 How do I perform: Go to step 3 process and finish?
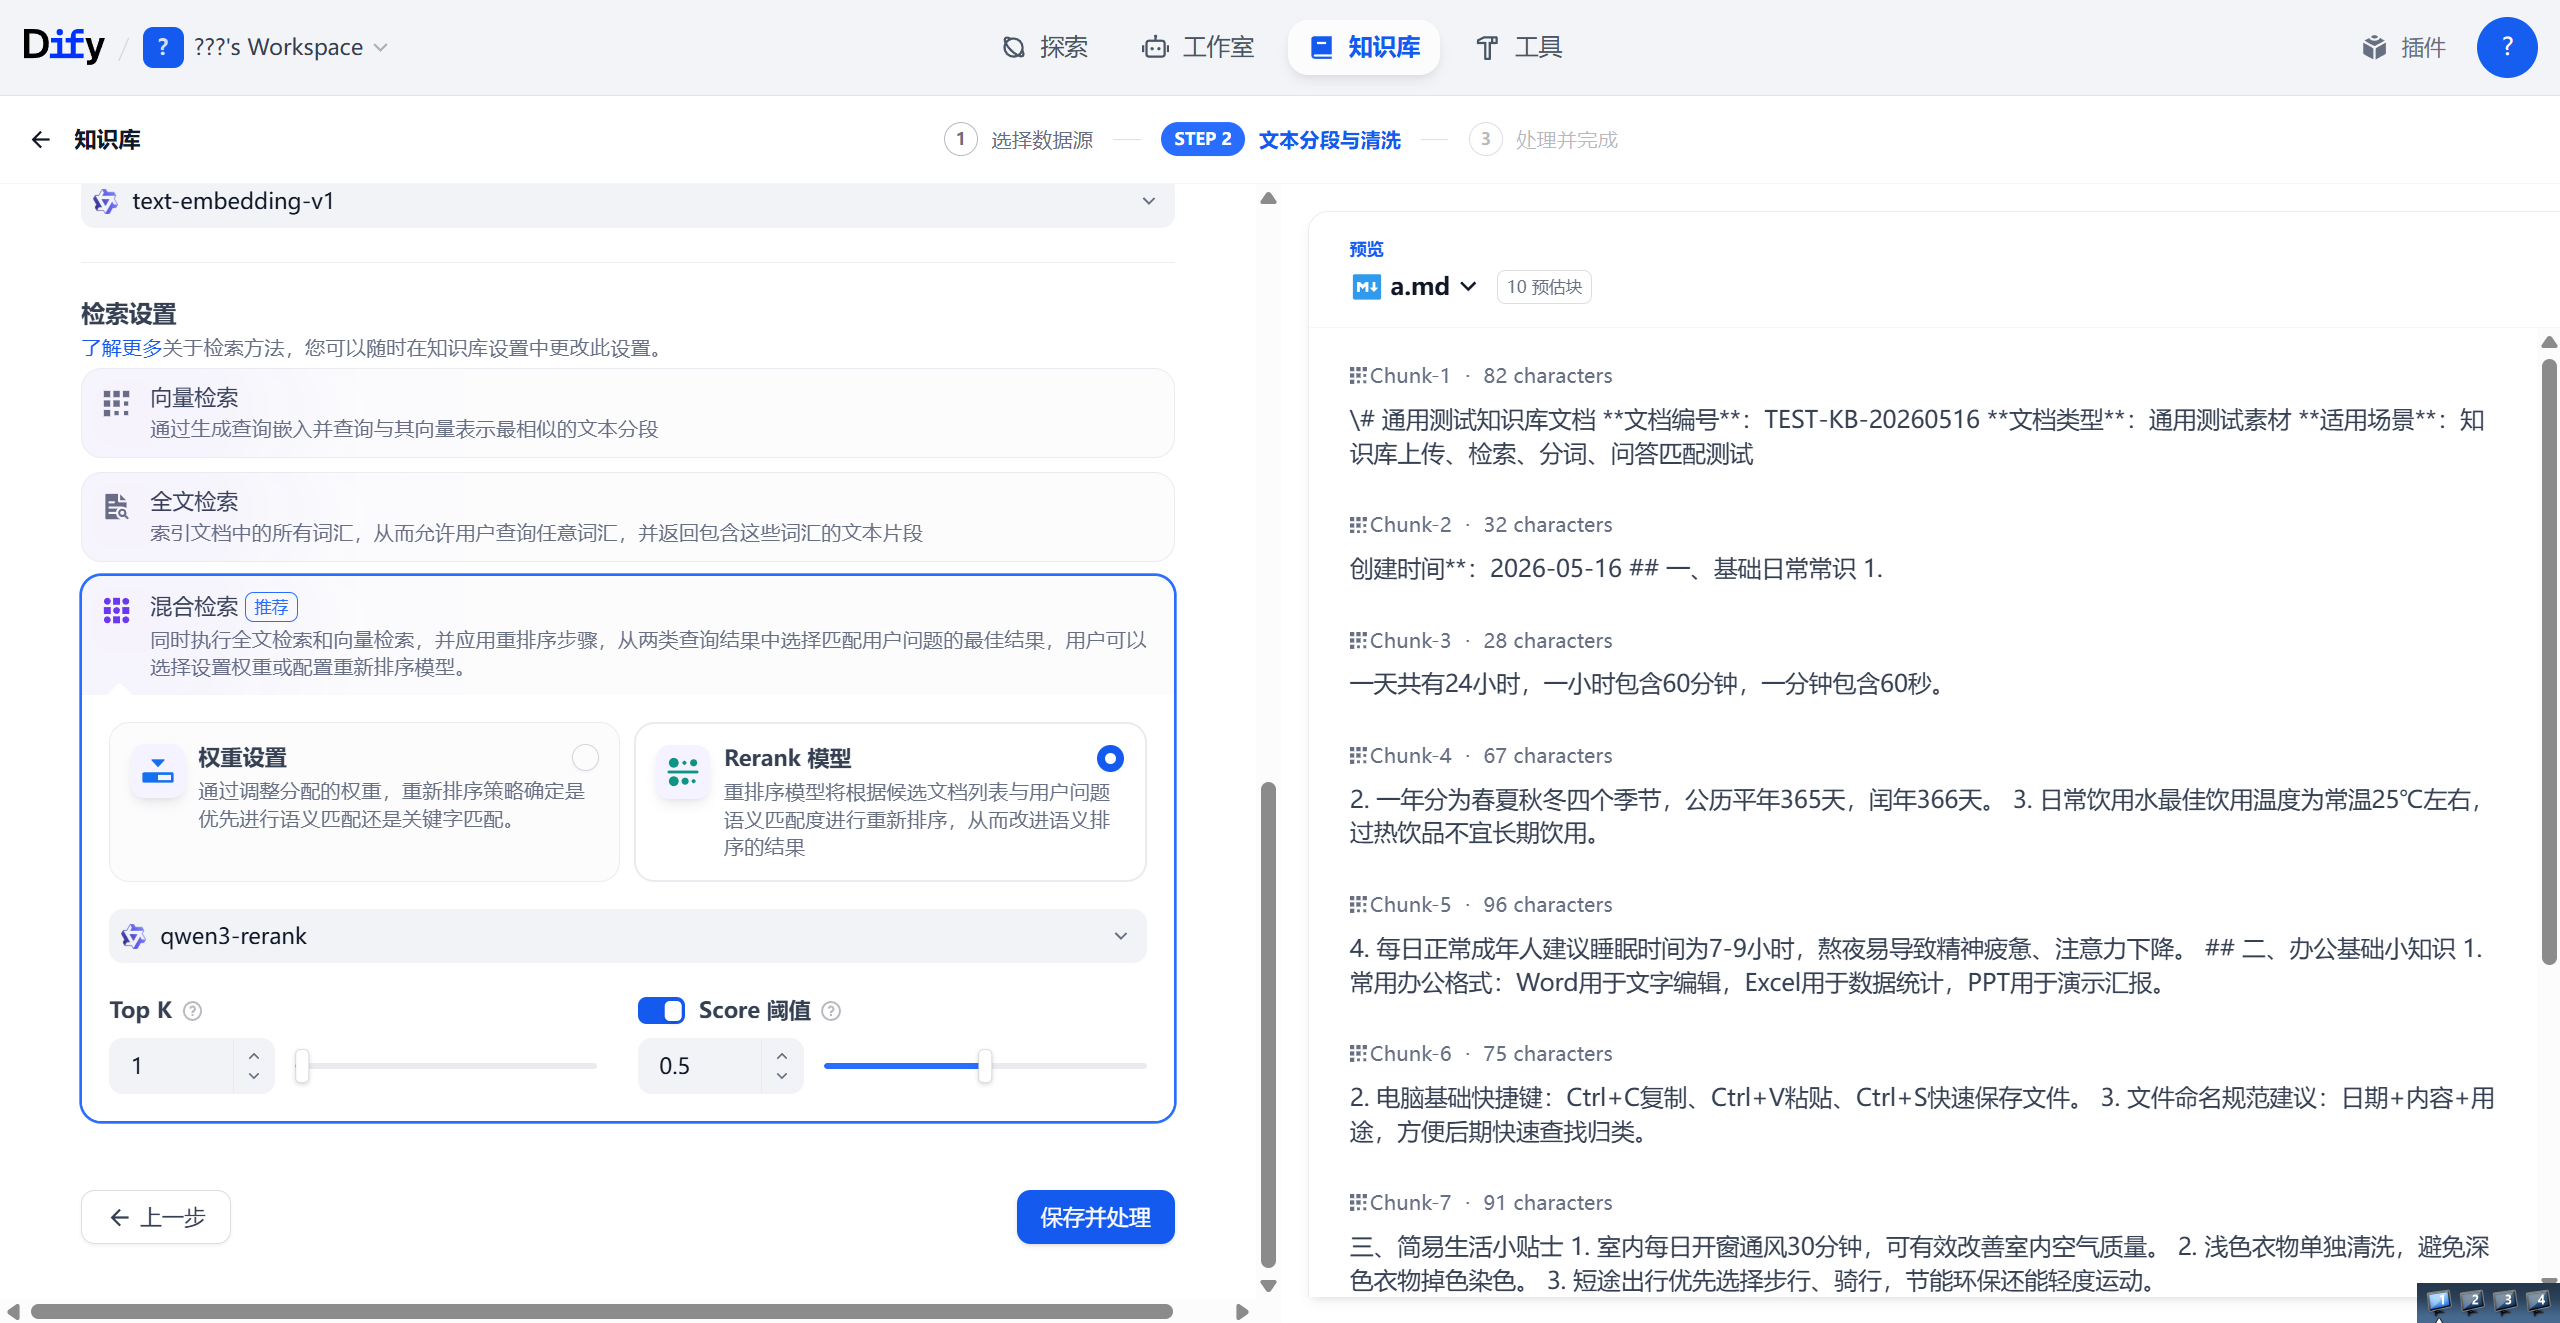point(1543,139)
